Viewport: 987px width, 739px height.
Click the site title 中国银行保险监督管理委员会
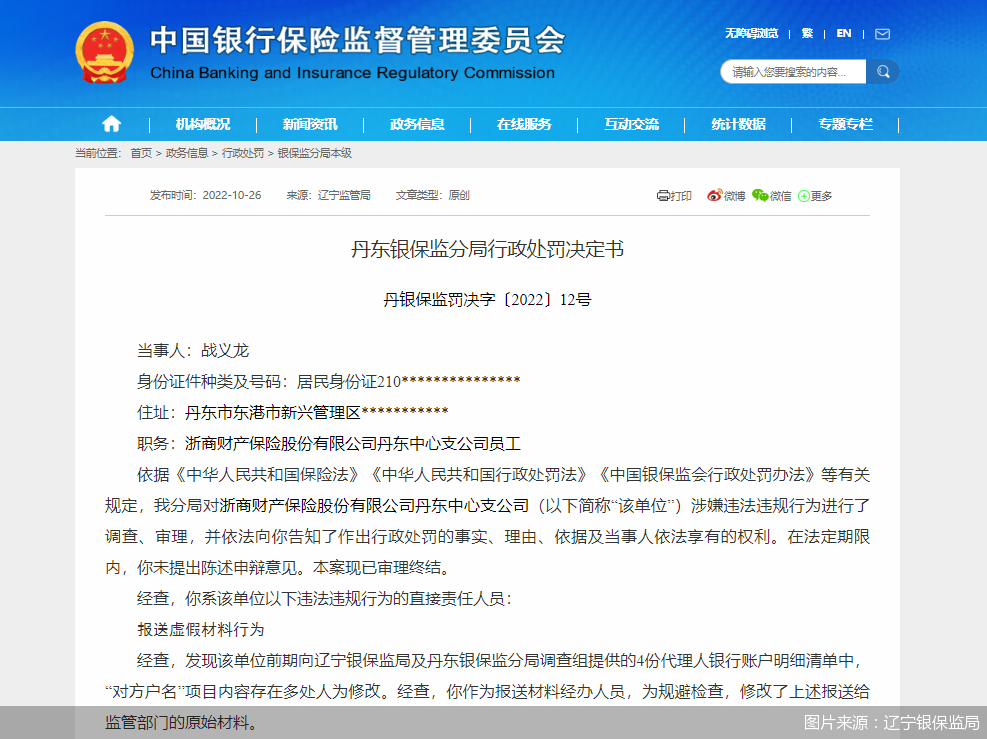[358, 40]
